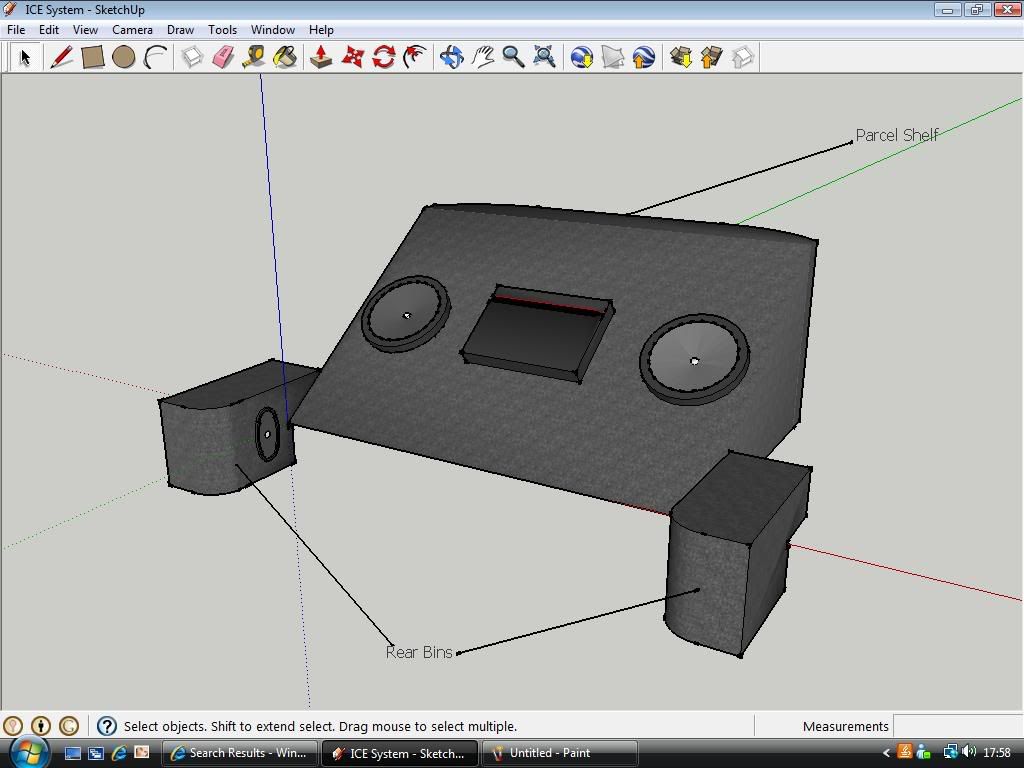Image resolution: width=1024 pixels, height=768 pixels.
Task: Select the Push/Pull tool
Action: click(321, 57)
